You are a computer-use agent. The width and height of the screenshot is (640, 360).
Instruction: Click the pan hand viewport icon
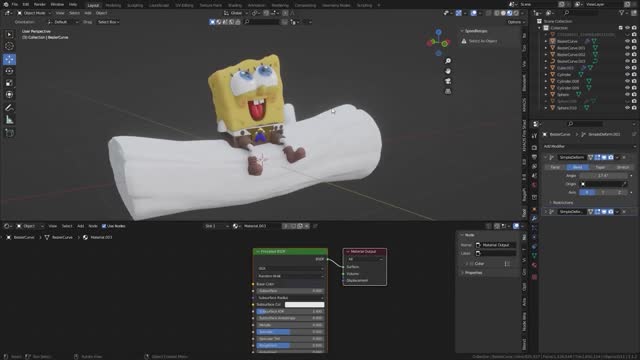point(448,71)
